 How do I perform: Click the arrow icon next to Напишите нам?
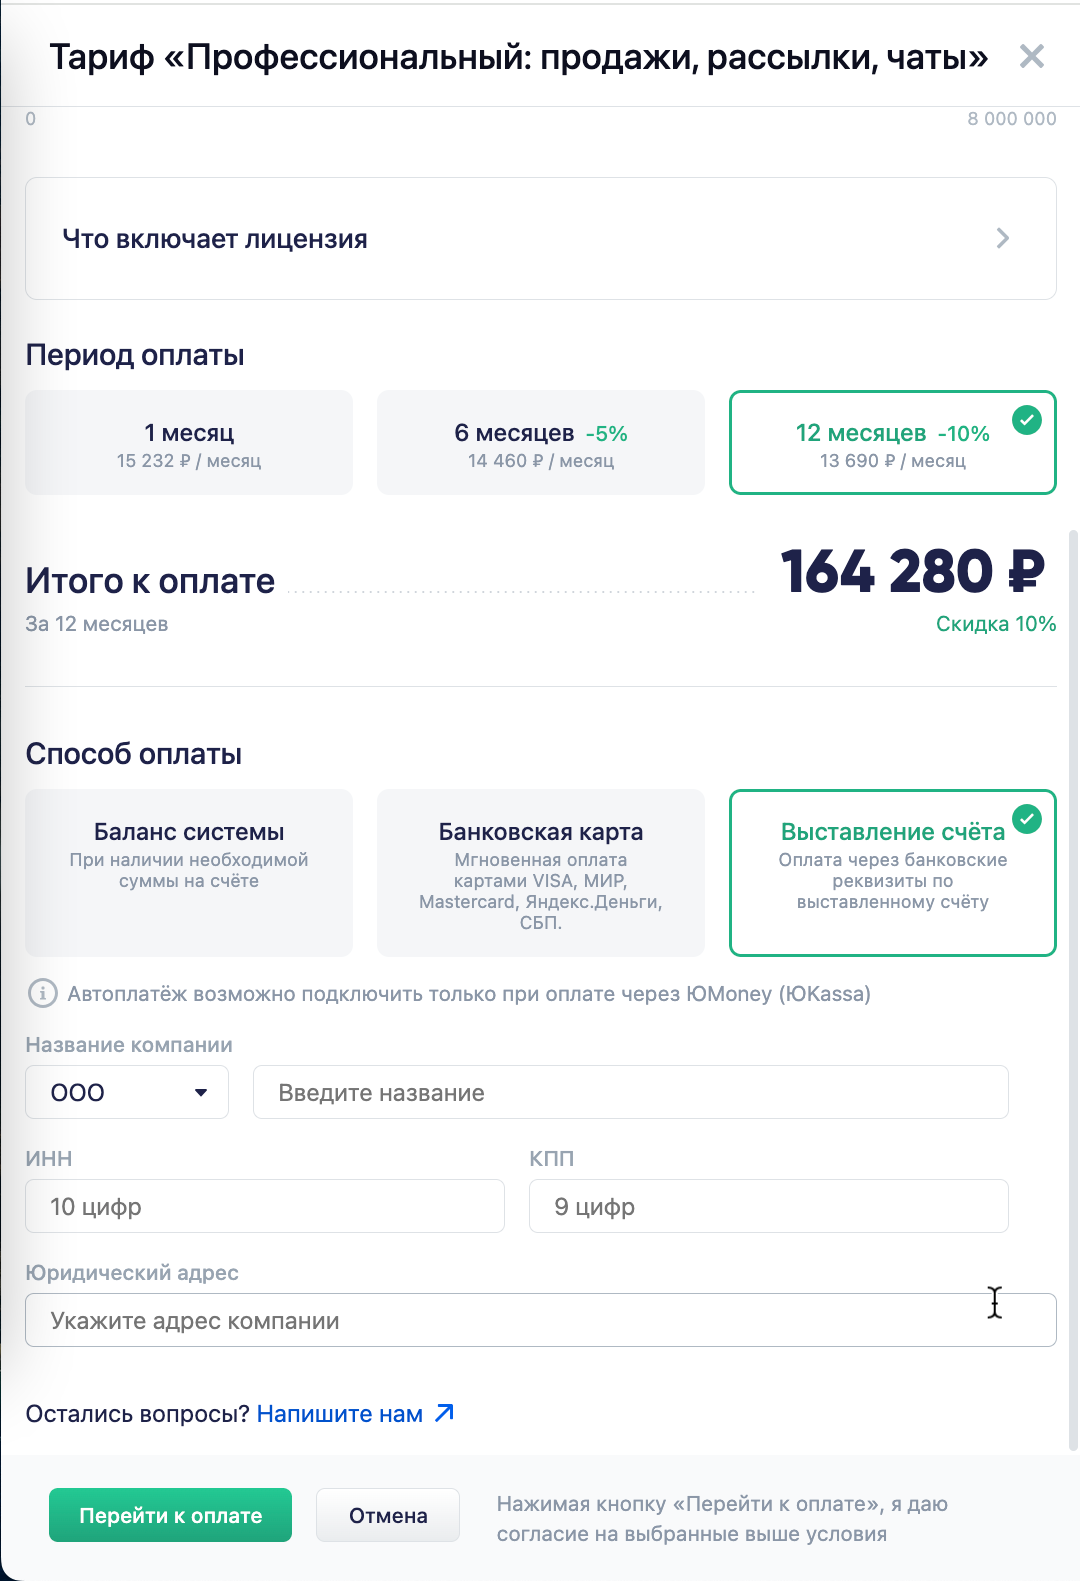[445, 1413]
